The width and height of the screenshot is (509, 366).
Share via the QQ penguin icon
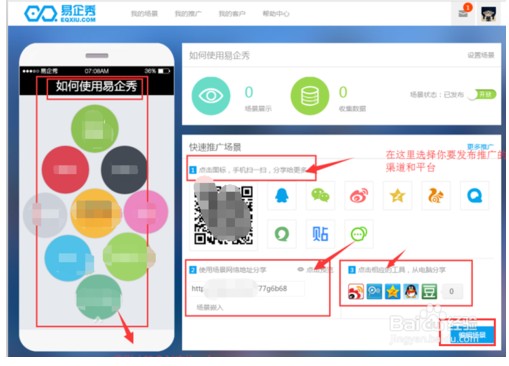[x=282, y=195]
